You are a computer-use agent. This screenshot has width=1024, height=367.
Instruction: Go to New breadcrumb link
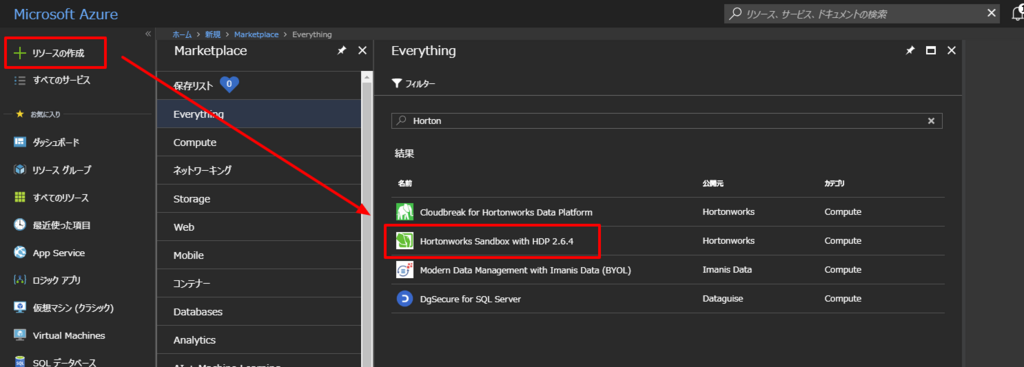pyautogui.click(x=213, y=34)
